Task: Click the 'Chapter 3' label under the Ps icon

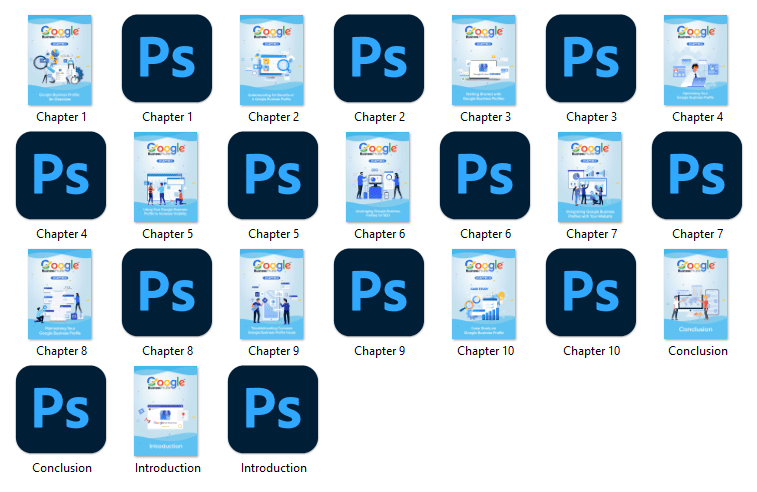Action: coord(591,117)
